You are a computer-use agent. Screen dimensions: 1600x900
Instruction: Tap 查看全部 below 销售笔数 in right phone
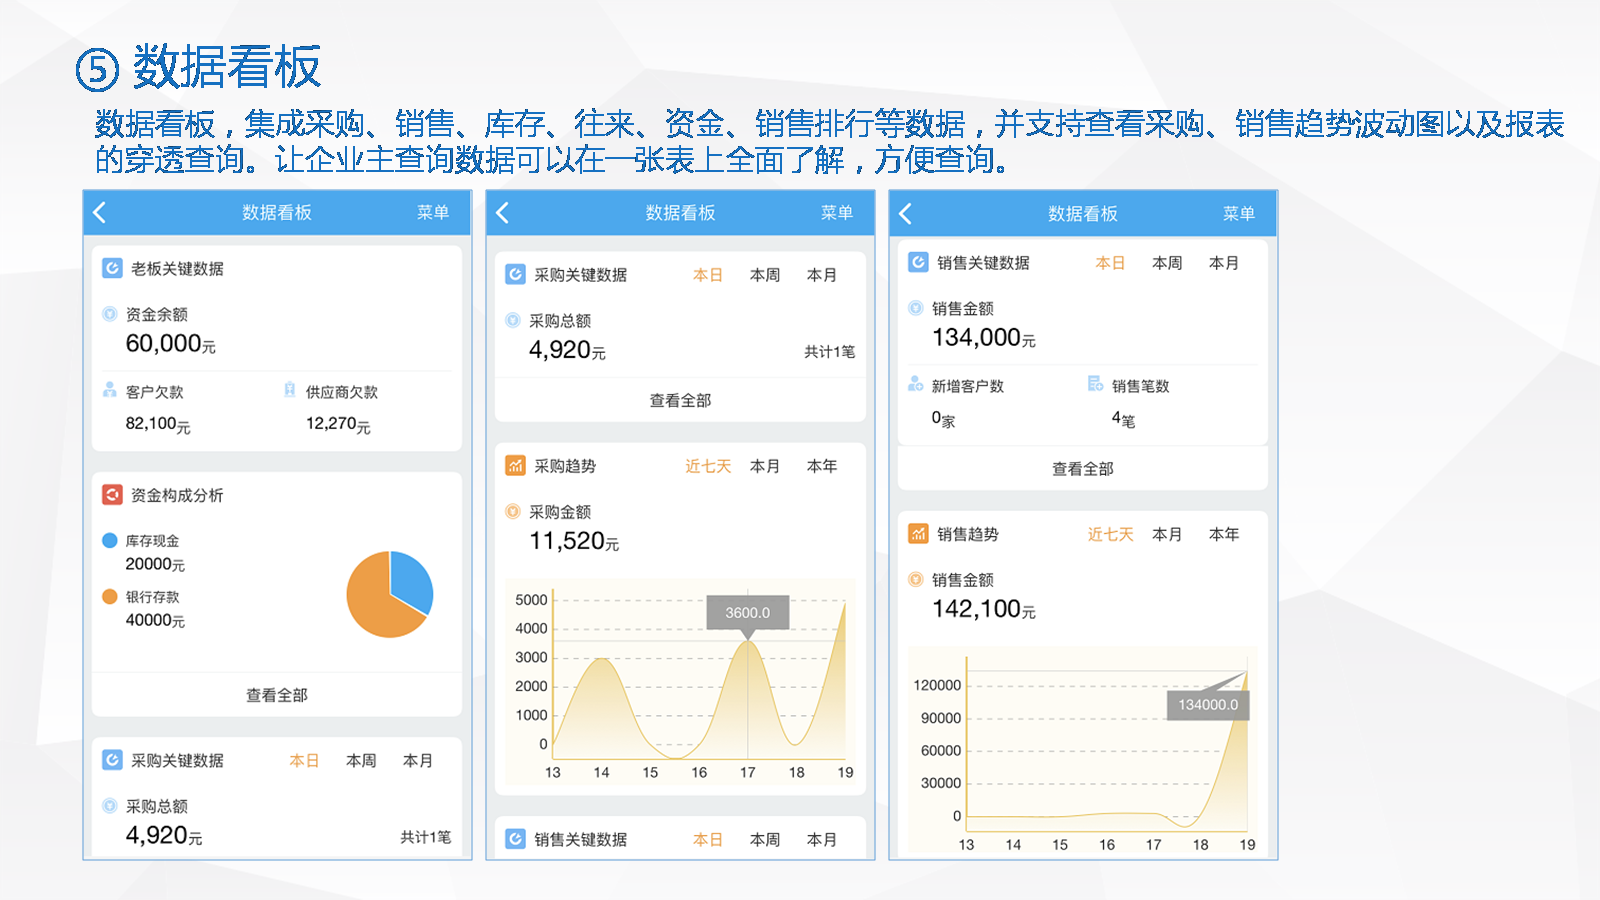(x=1082, y=468)
